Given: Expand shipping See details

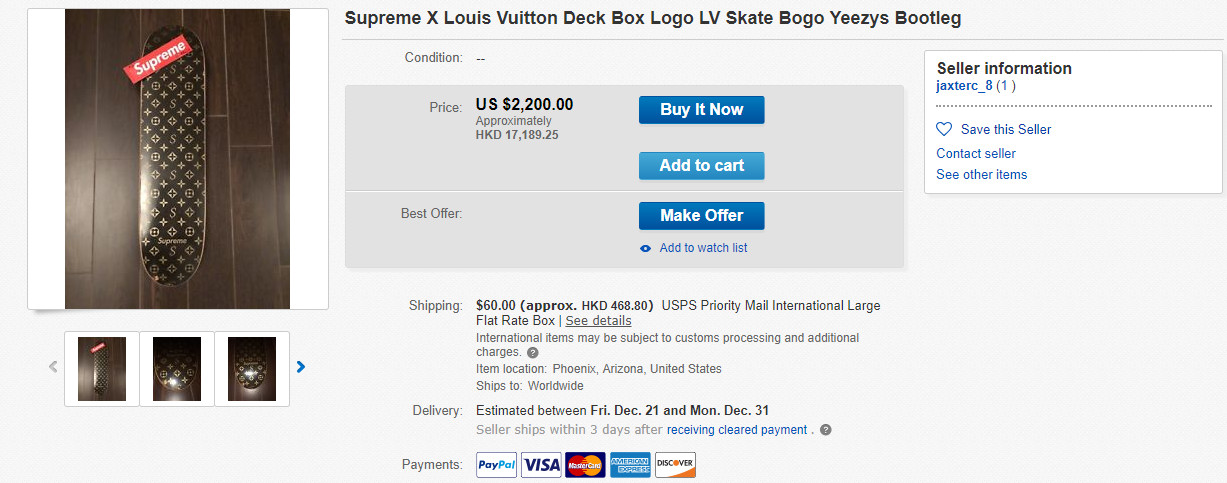Looking at the screenshot, I should point(598,321).
